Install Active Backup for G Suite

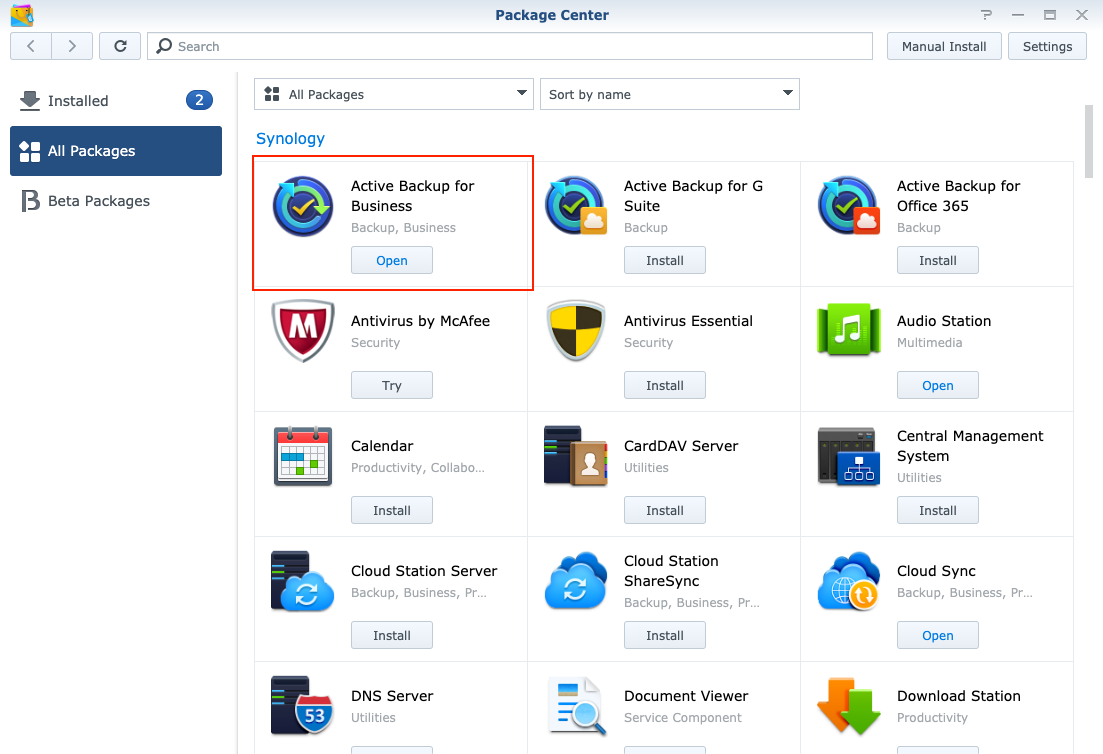click(665, 260)
